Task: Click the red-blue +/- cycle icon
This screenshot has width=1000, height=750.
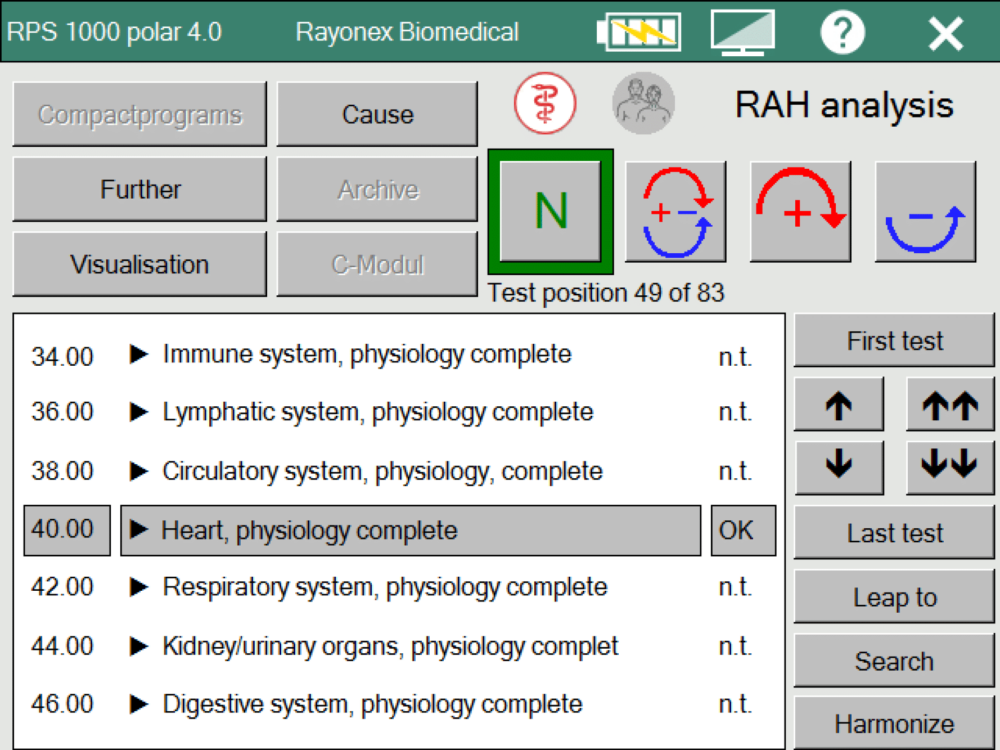Action: [x=676, y=210]
